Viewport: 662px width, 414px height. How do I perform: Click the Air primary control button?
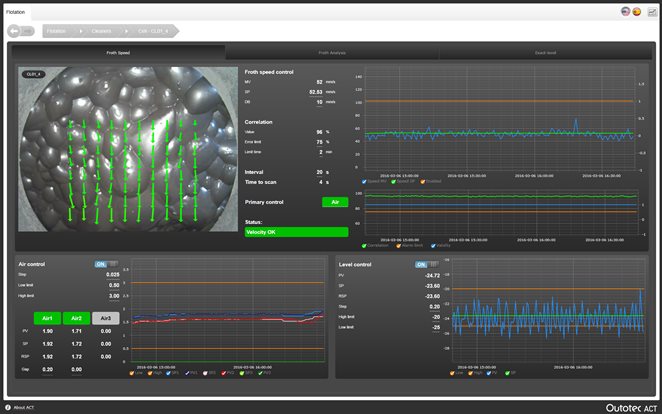335,202
